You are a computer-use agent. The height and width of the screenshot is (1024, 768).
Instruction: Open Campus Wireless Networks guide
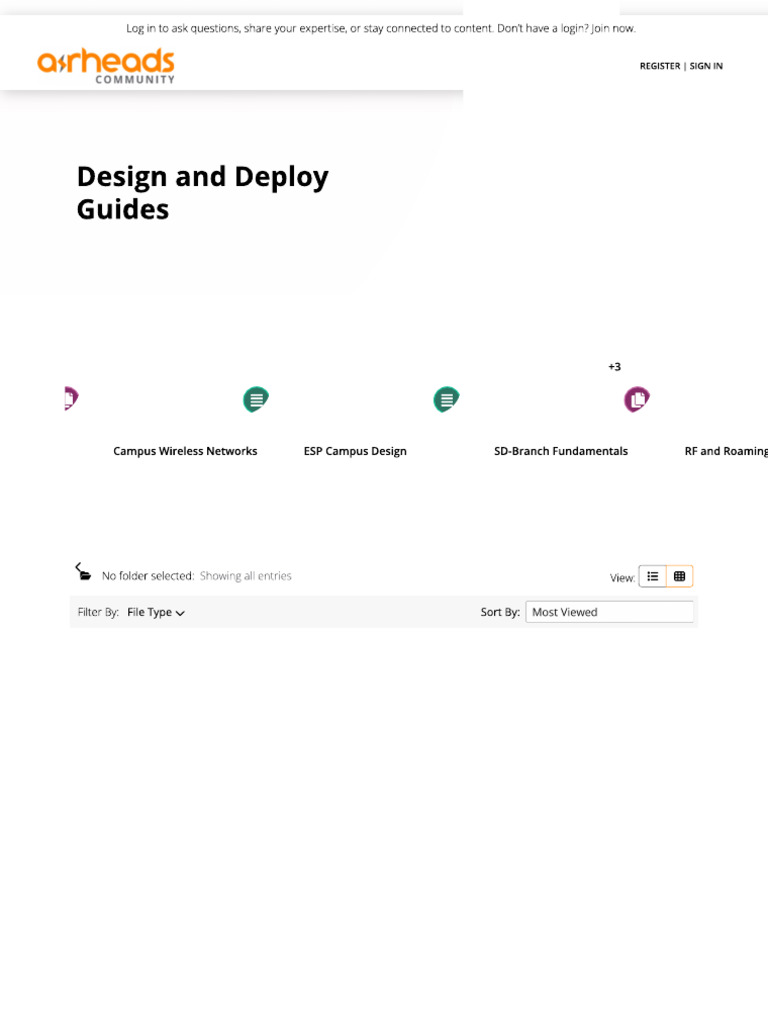(185, 451)
